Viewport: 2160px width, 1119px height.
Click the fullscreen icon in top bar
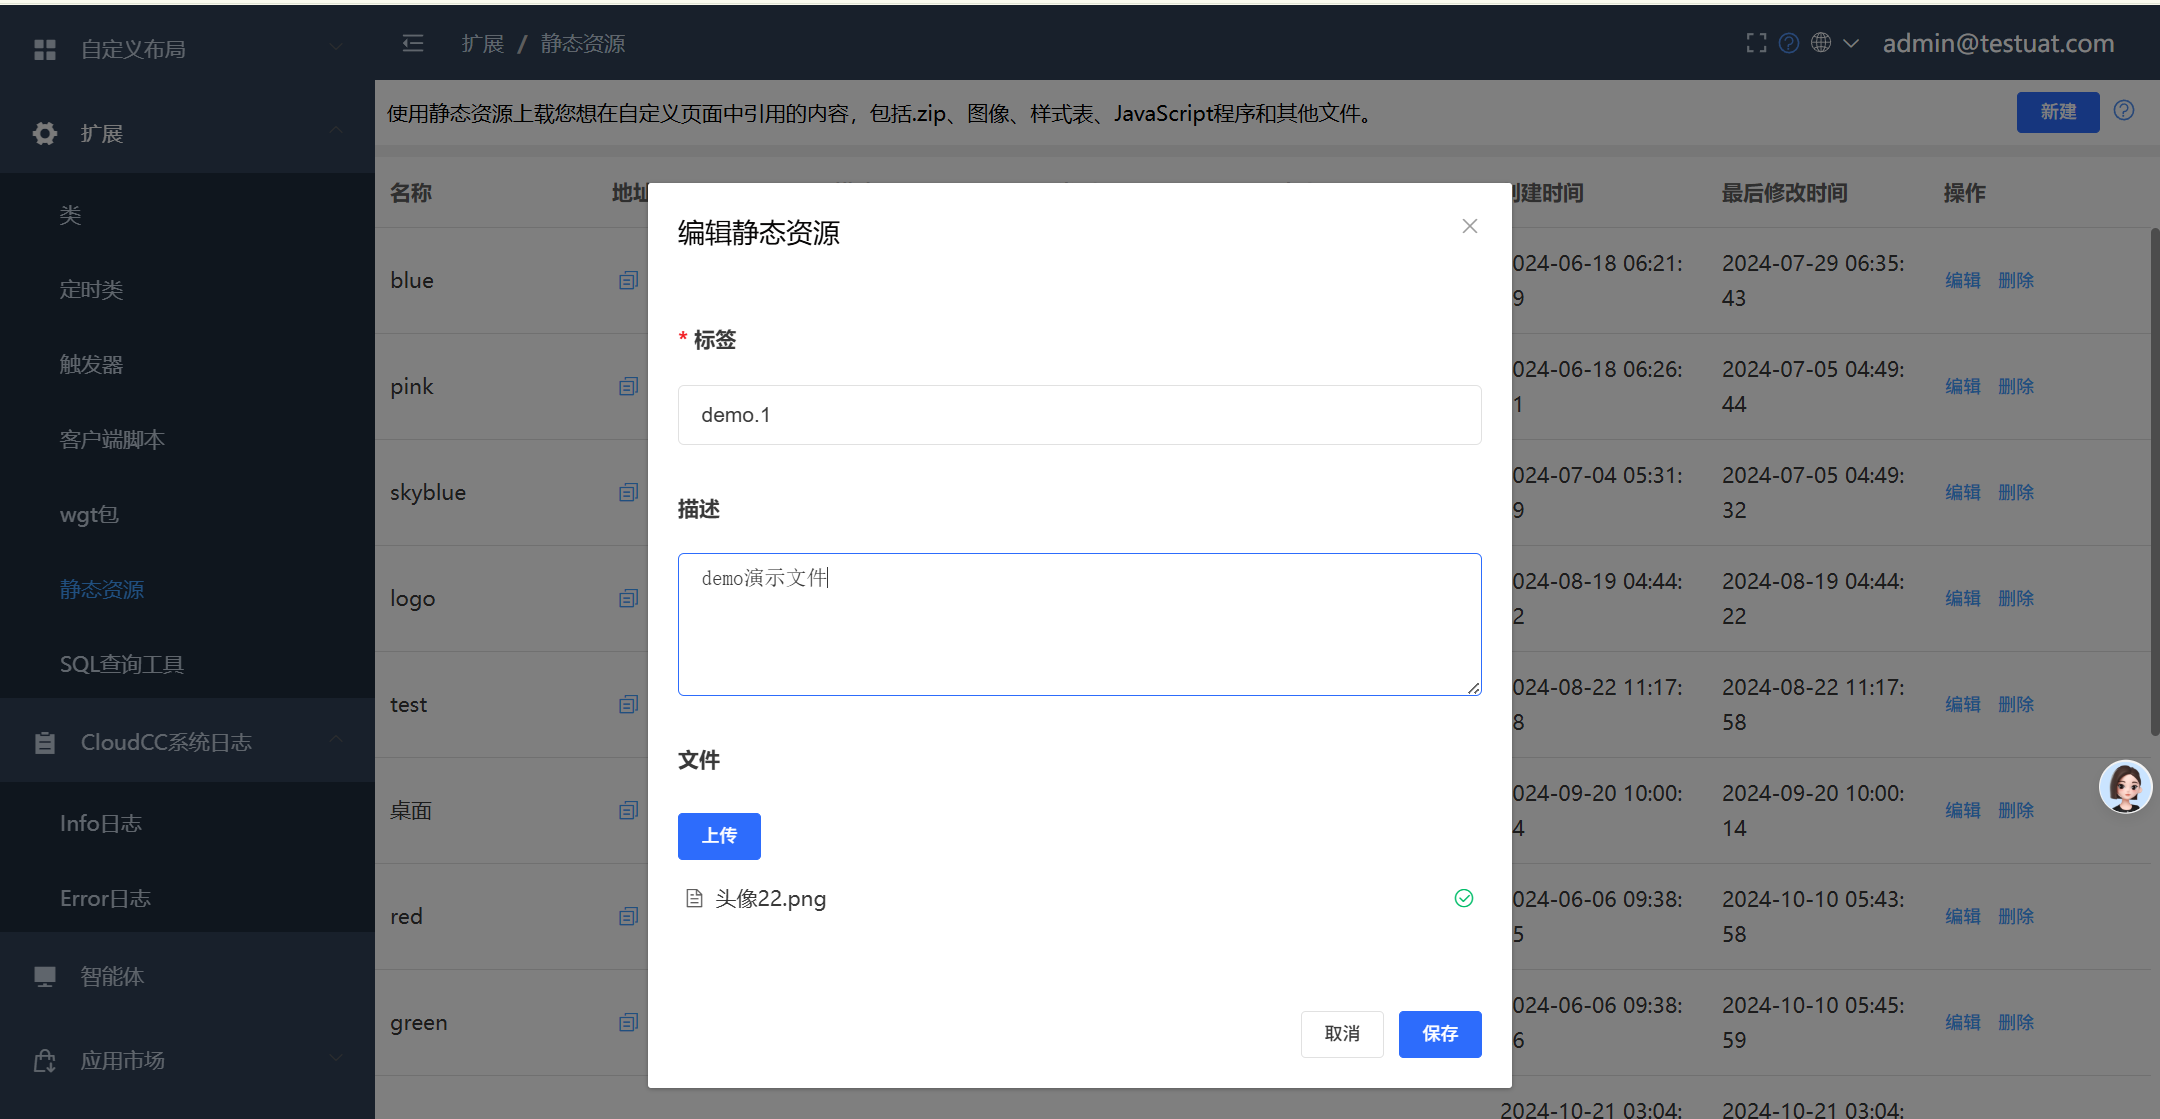tap(1756, 43)
